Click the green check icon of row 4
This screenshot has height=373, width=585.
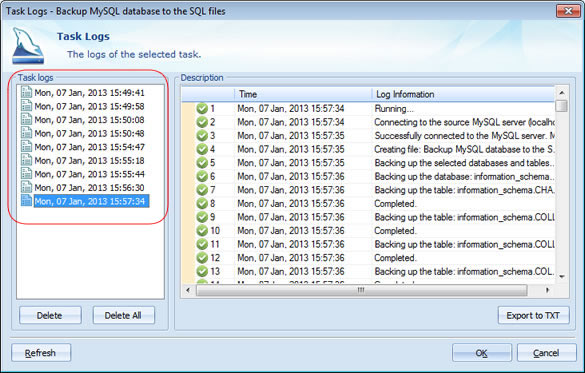[202, 149]
